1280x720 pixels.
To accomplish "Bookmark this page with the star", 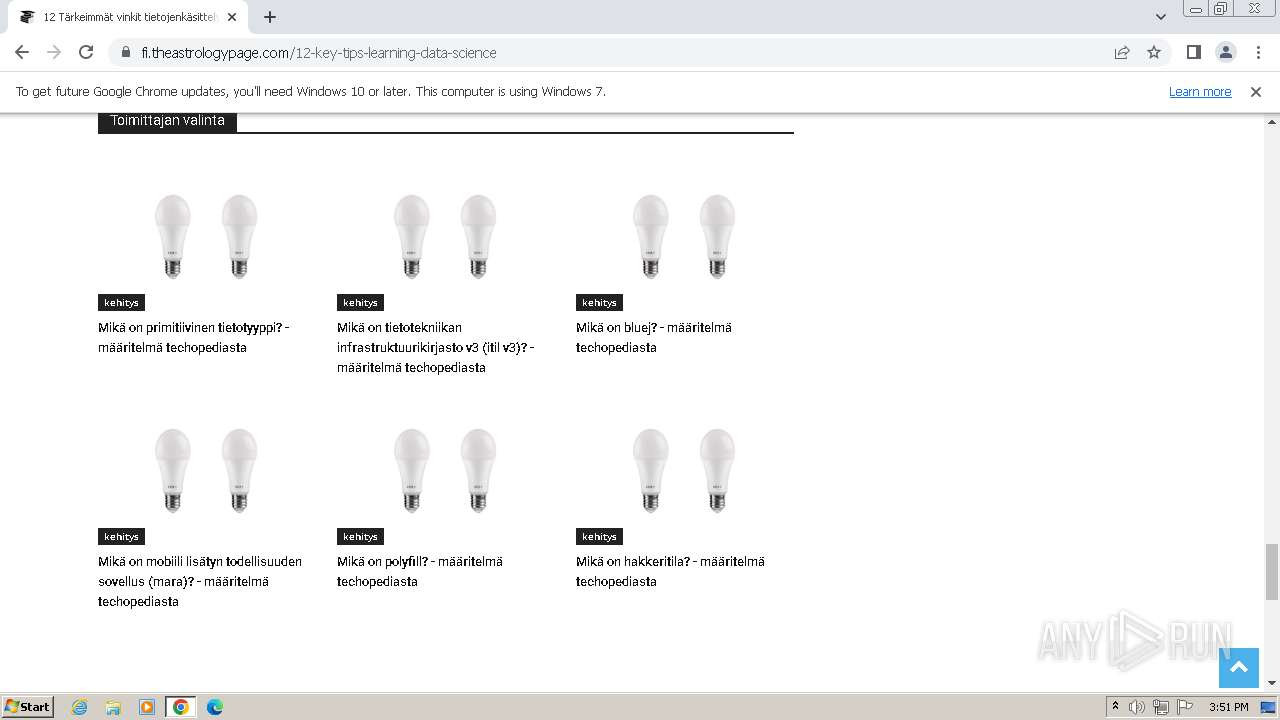I will pos(1154,52).
